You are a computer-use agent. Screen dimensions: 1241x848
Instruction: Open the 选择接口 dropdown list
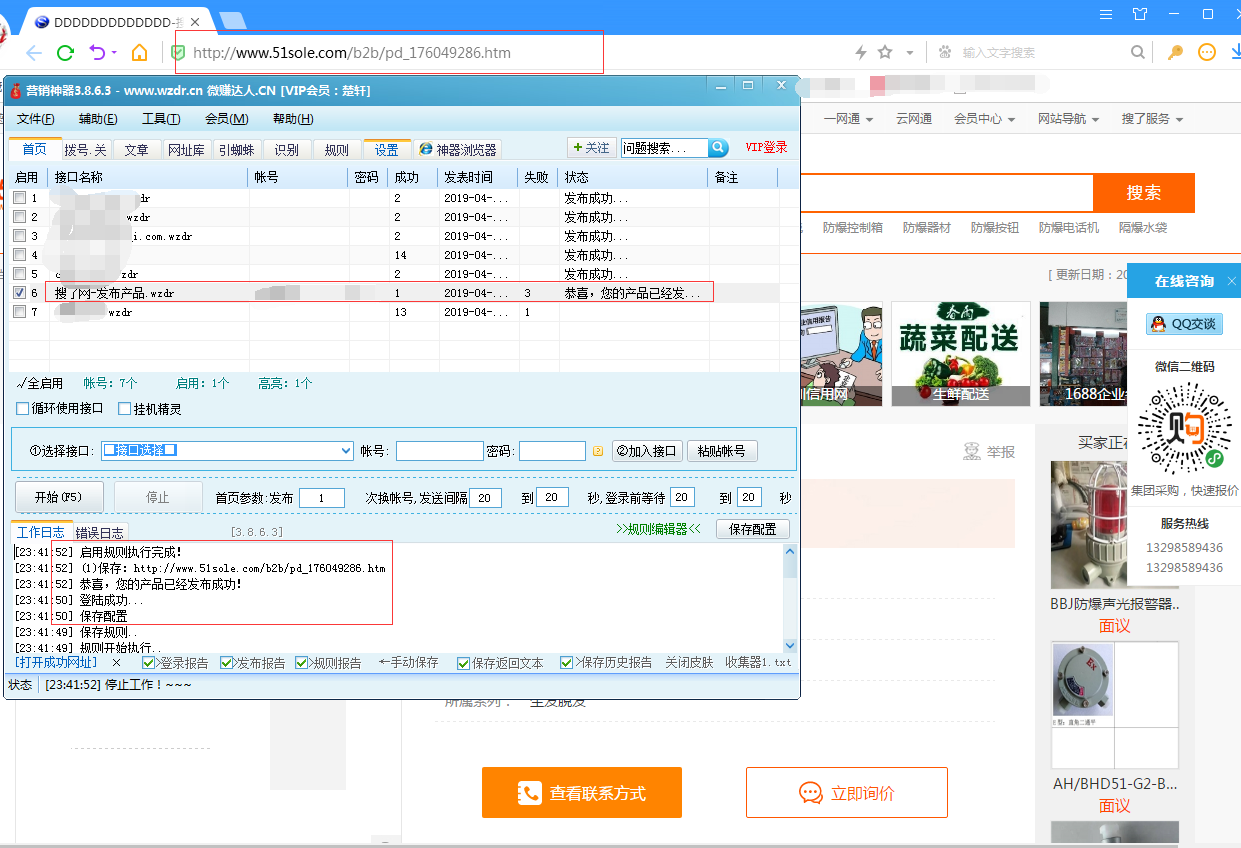point(344,450)
